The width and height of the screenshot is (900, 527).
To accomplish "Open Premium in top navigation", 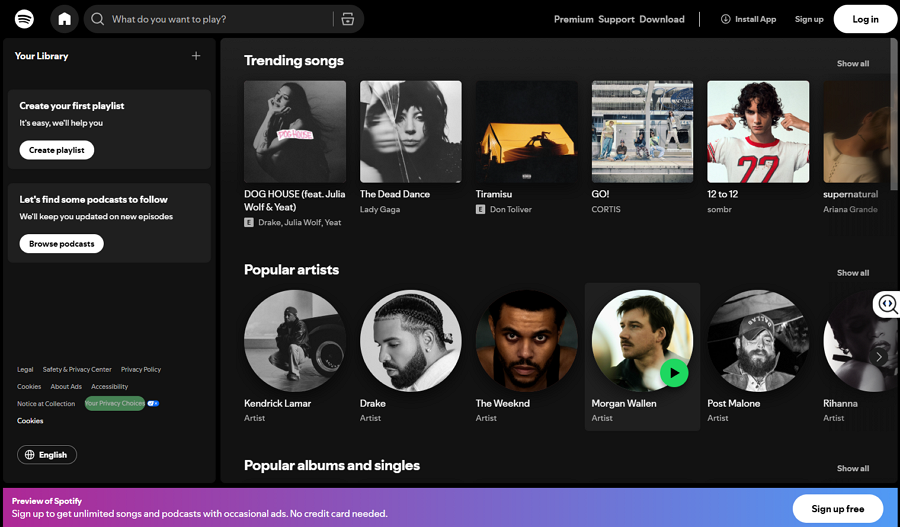I will tap(573, 19).
